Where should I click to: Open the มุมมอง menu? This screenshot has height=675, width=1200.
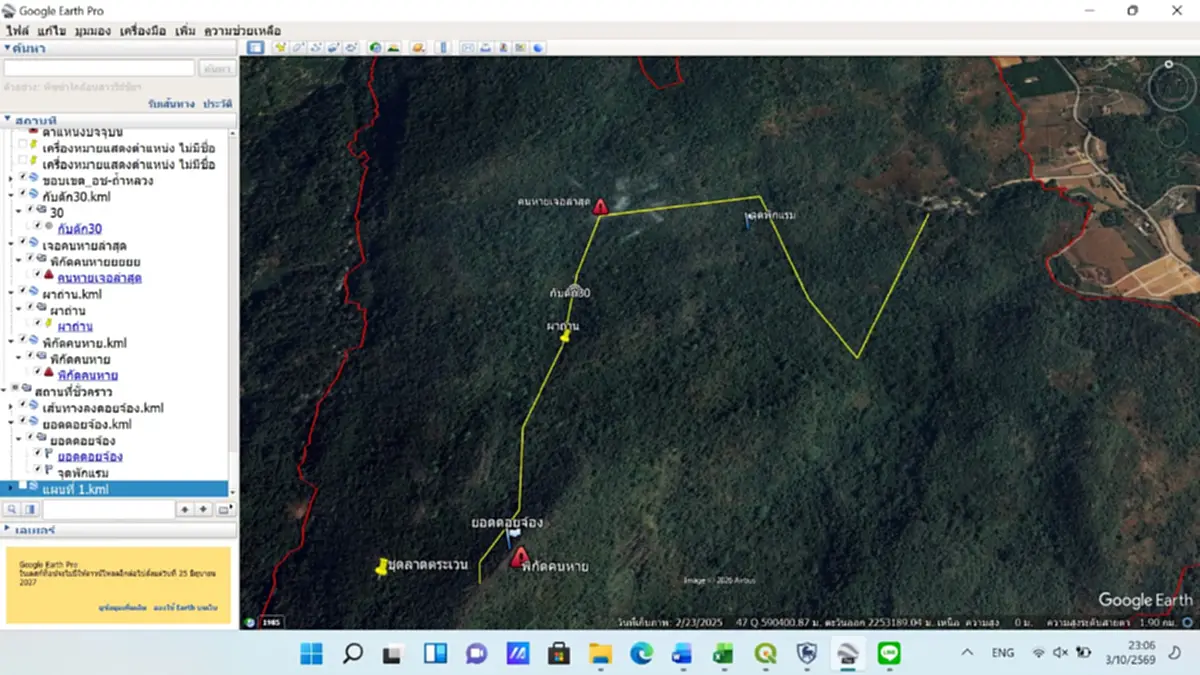tap(92, 31)
